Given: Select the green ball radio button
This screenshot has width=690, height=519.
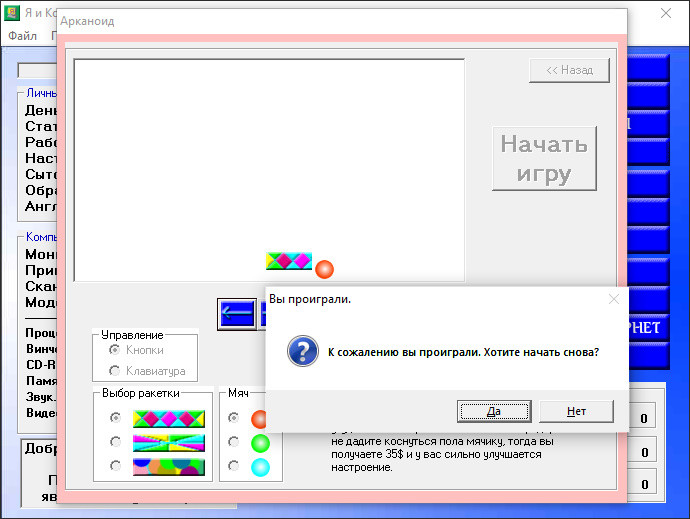Looking at the screenshot, I should point(234,442).
